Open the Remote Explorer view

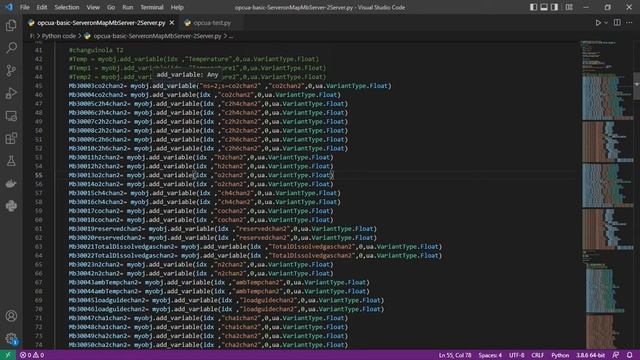pos(11,116)
